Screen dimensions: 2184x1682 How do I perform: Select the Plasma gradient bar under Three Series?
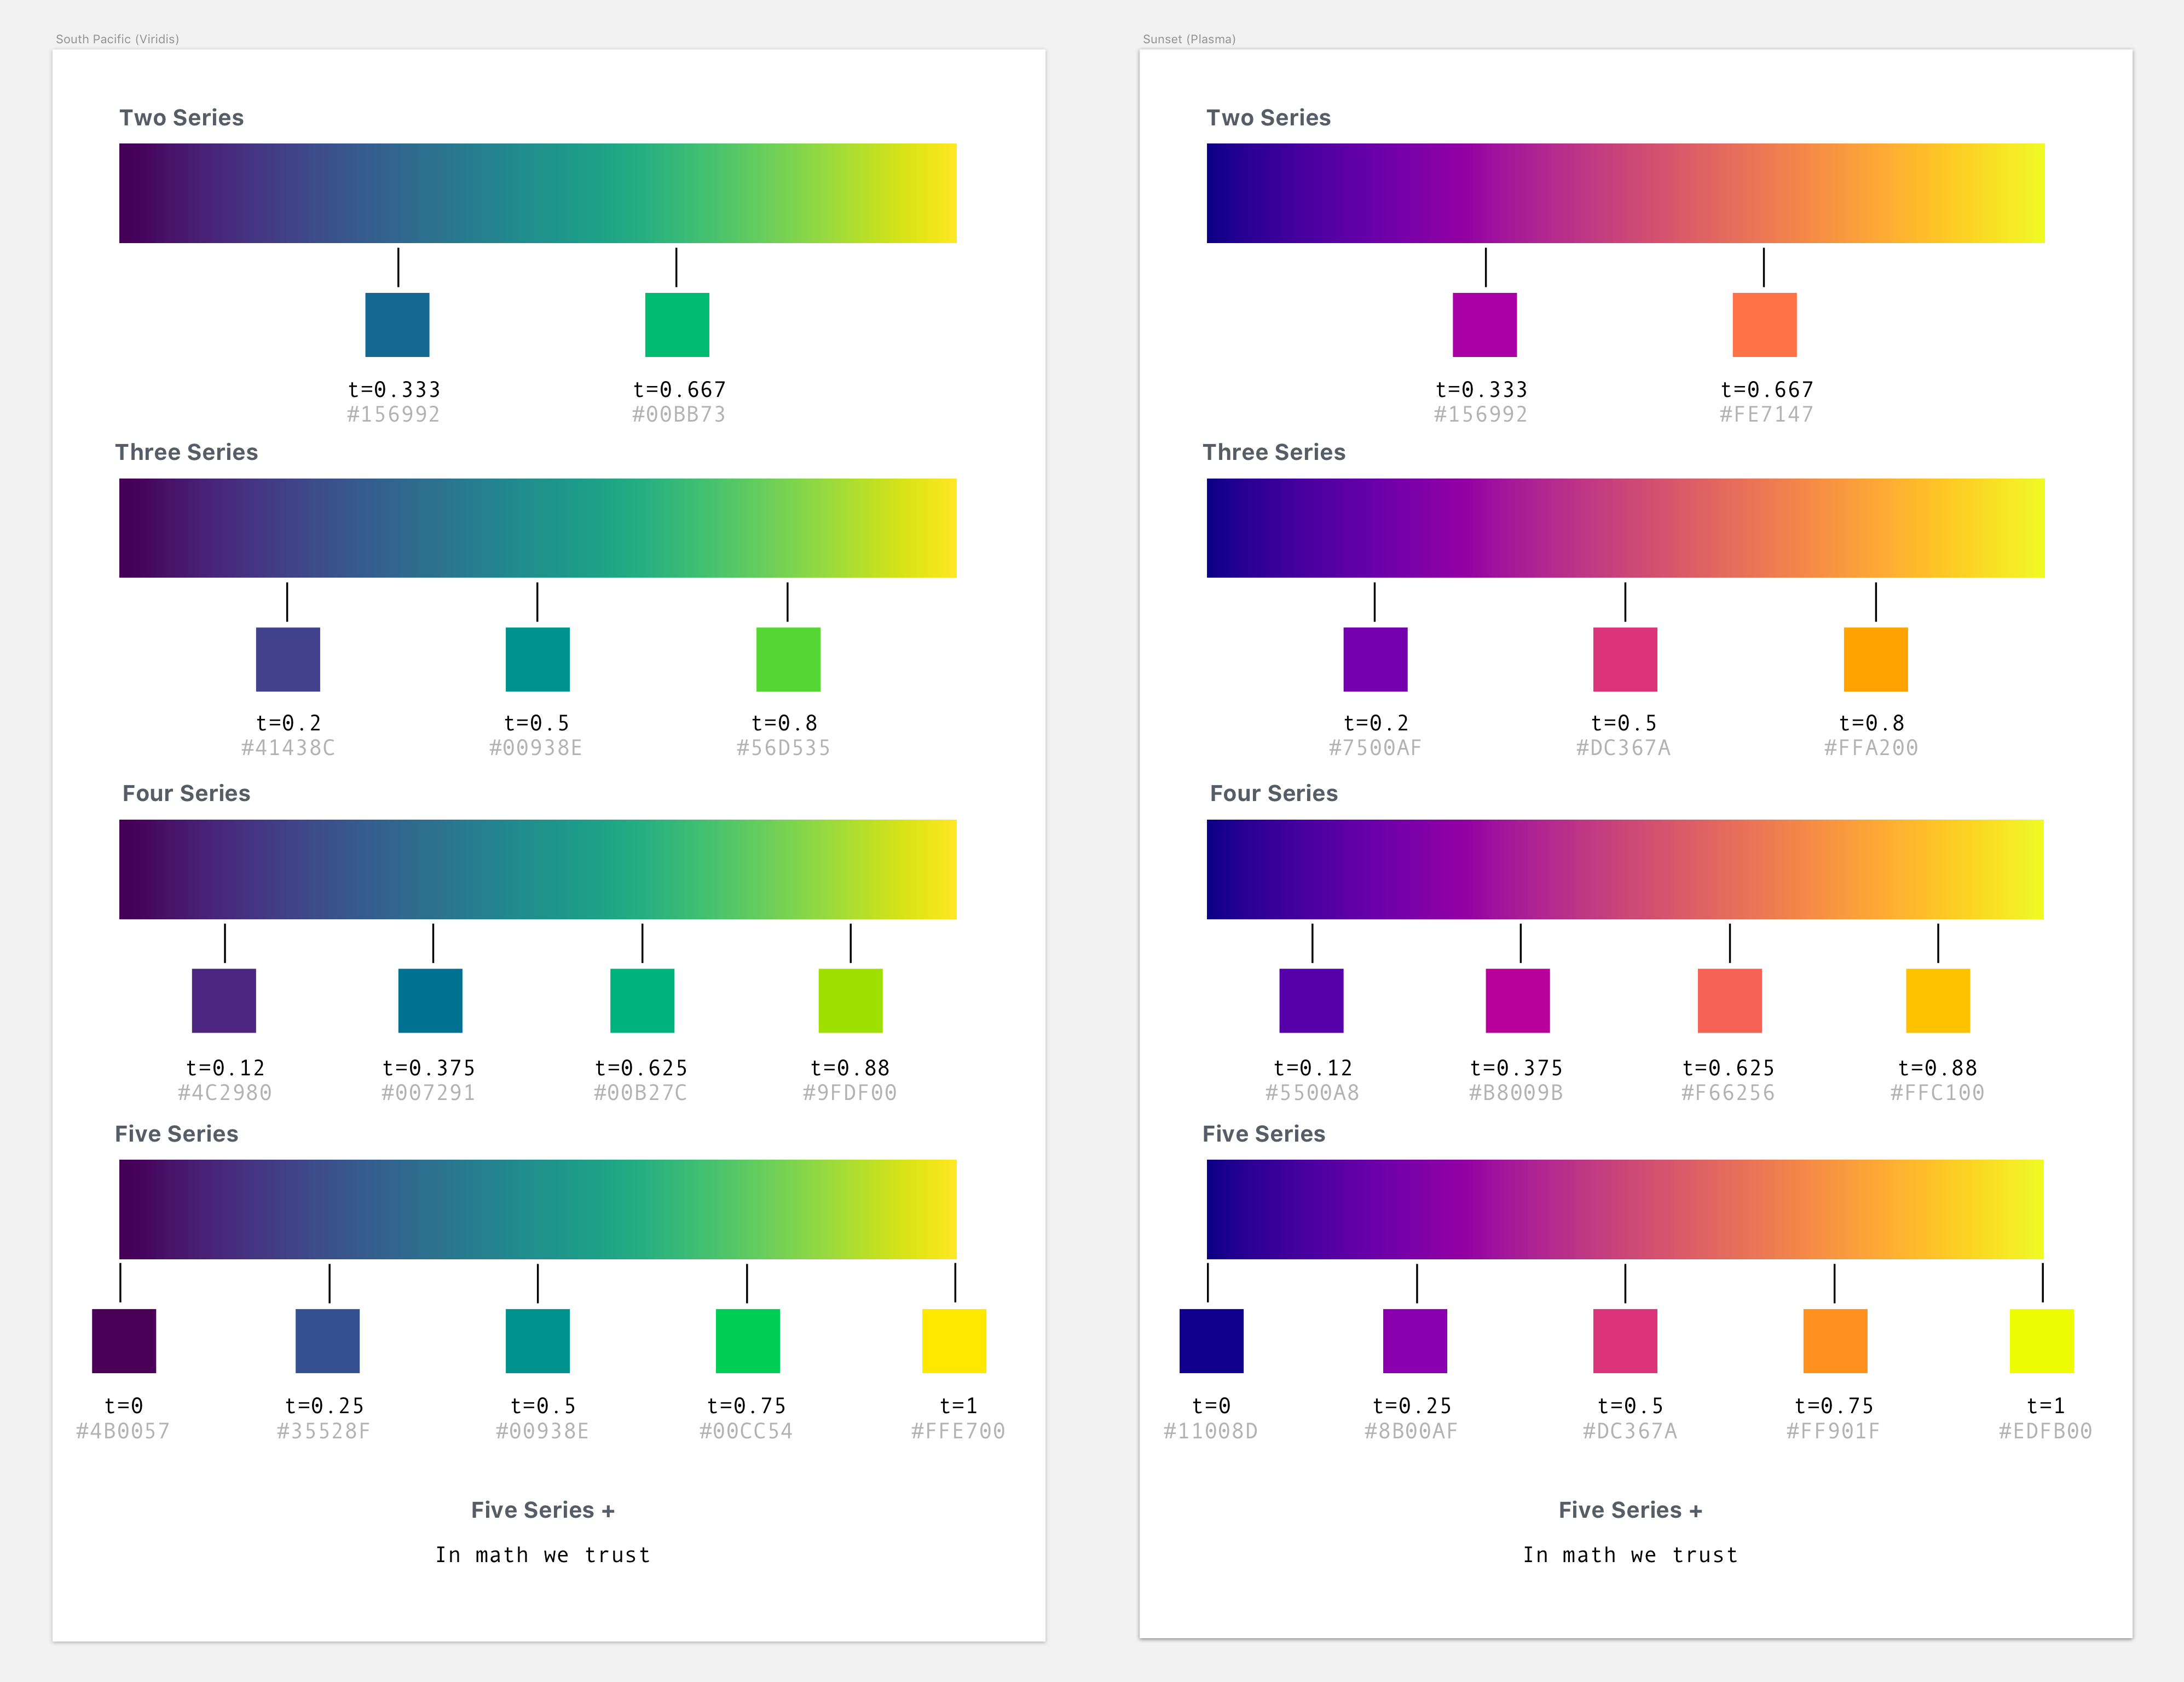1625,528
